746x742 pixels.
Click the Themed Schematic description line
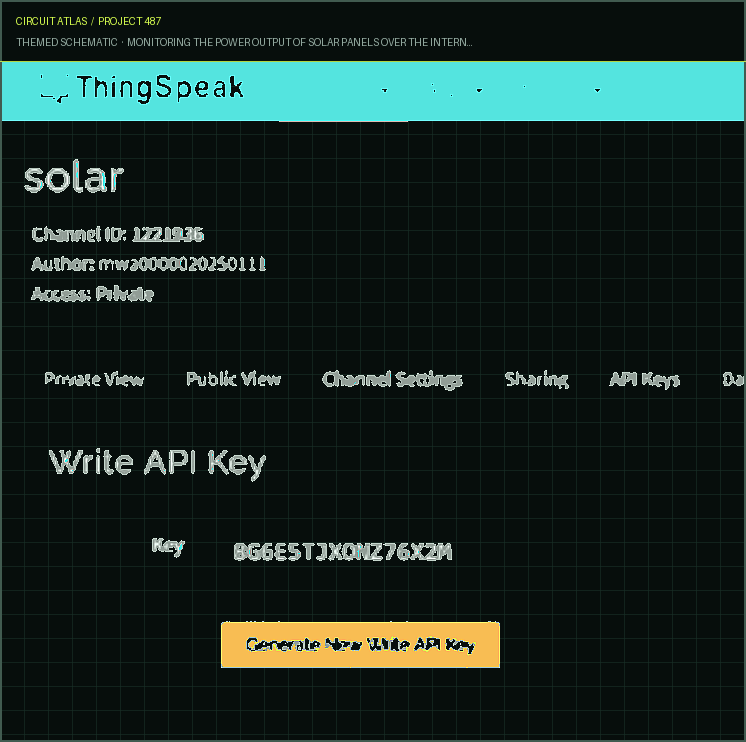[x=244, y=42]
